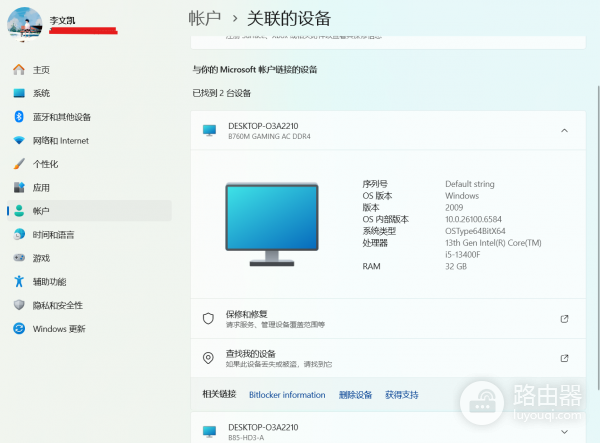Click the B760M GAMING device monitor icon
Viewport: 600px width, 443px height.
(209, 130)
